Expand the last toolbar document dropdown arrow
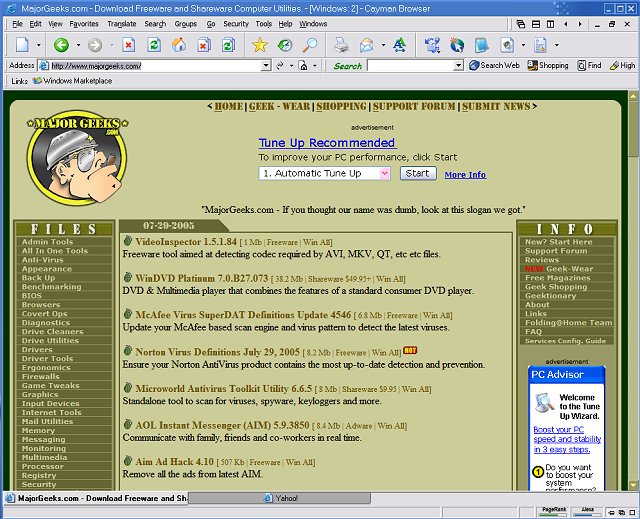The width and height of the screenshot is (640, 519). click(x=556, y=45)
